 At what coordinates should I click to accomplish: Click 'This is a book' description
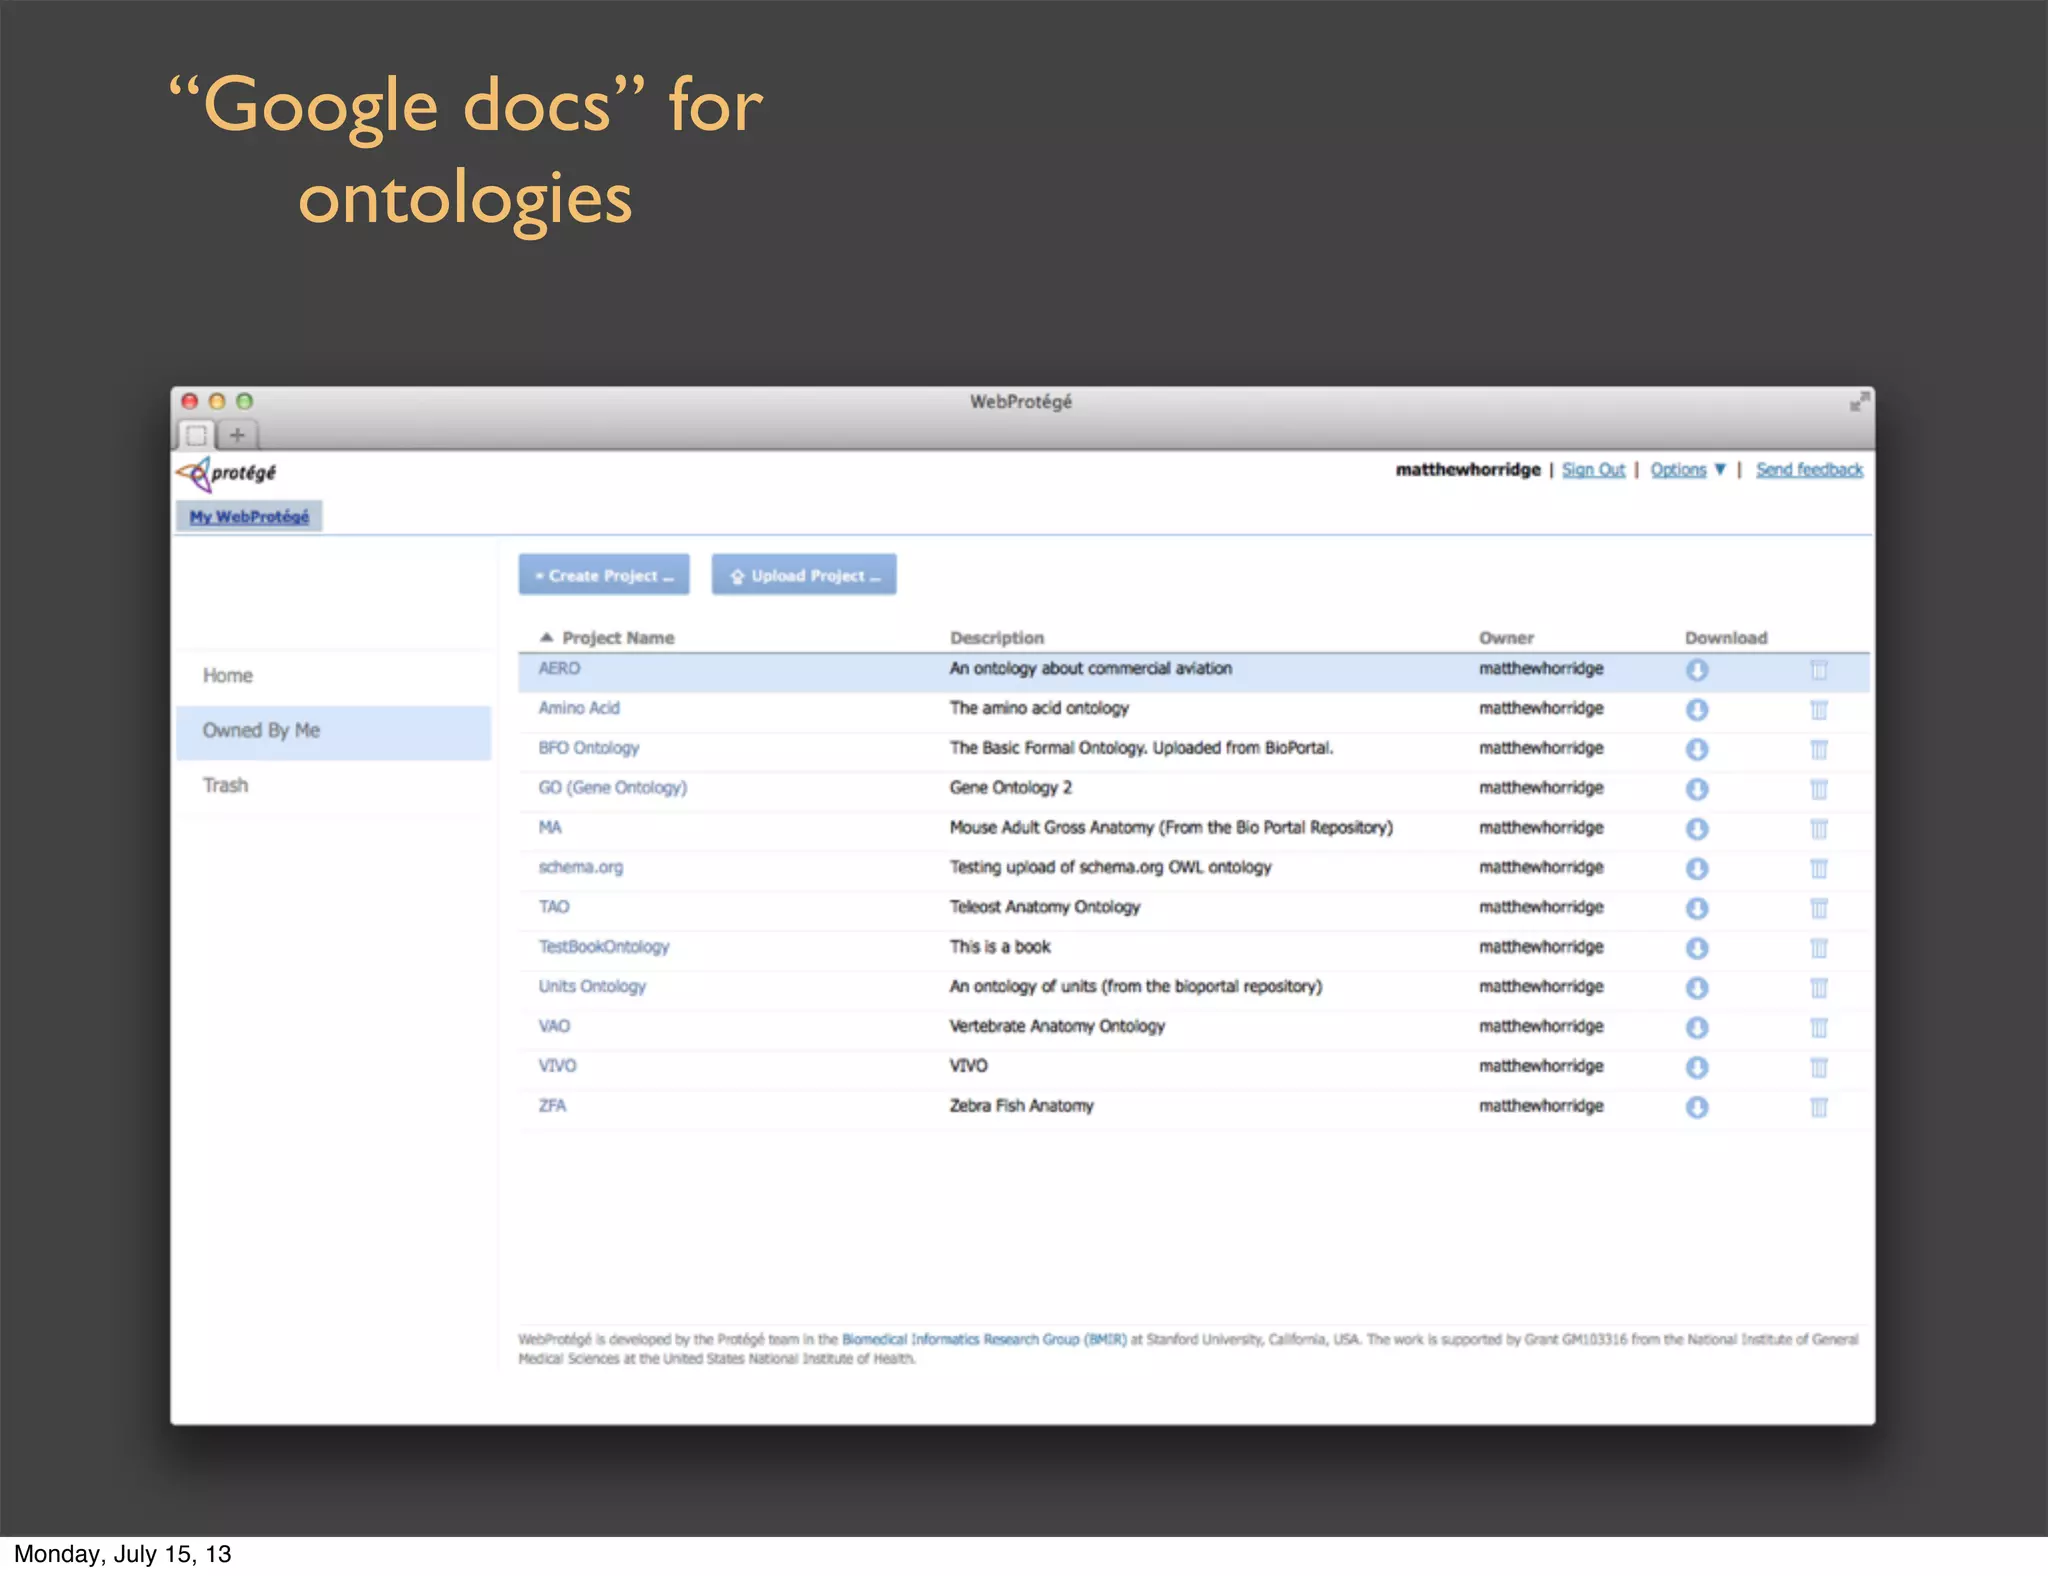click(1000, 947)
